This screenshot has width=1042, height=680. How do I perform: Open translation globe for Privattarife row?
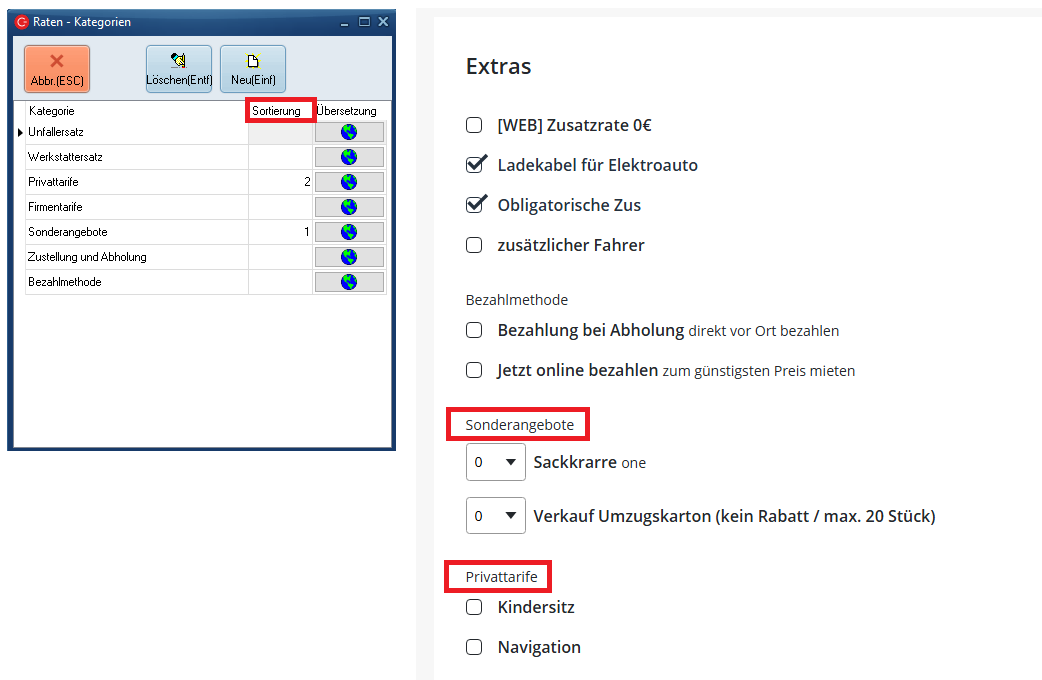coord(349,182)
